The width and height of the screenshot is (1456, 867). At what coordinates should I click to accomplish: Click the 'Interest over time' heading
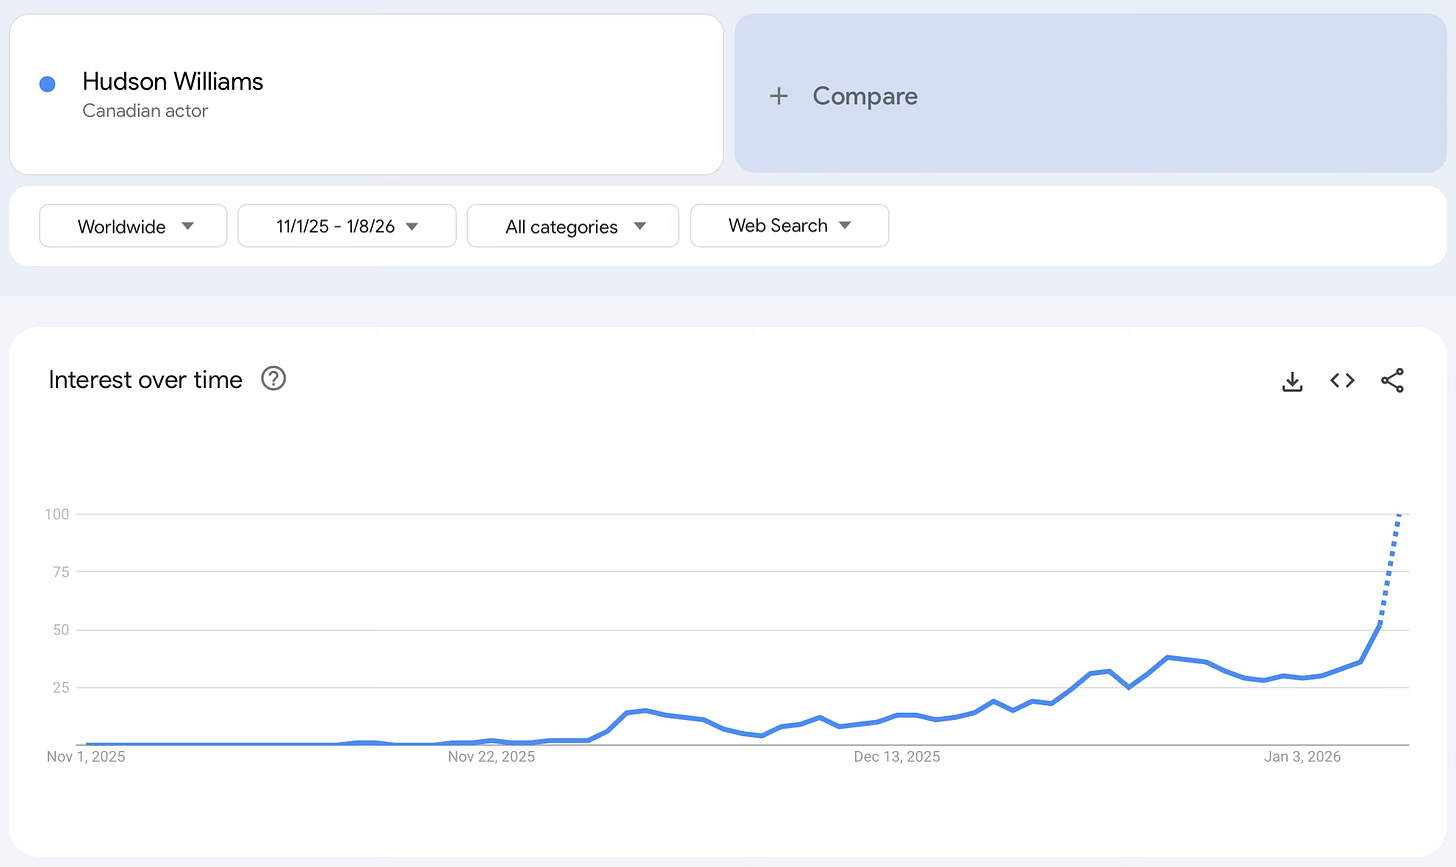146,380
